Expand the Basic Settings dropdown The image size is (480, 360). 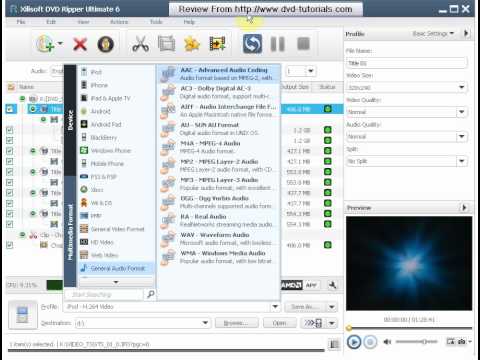point(433,33)
